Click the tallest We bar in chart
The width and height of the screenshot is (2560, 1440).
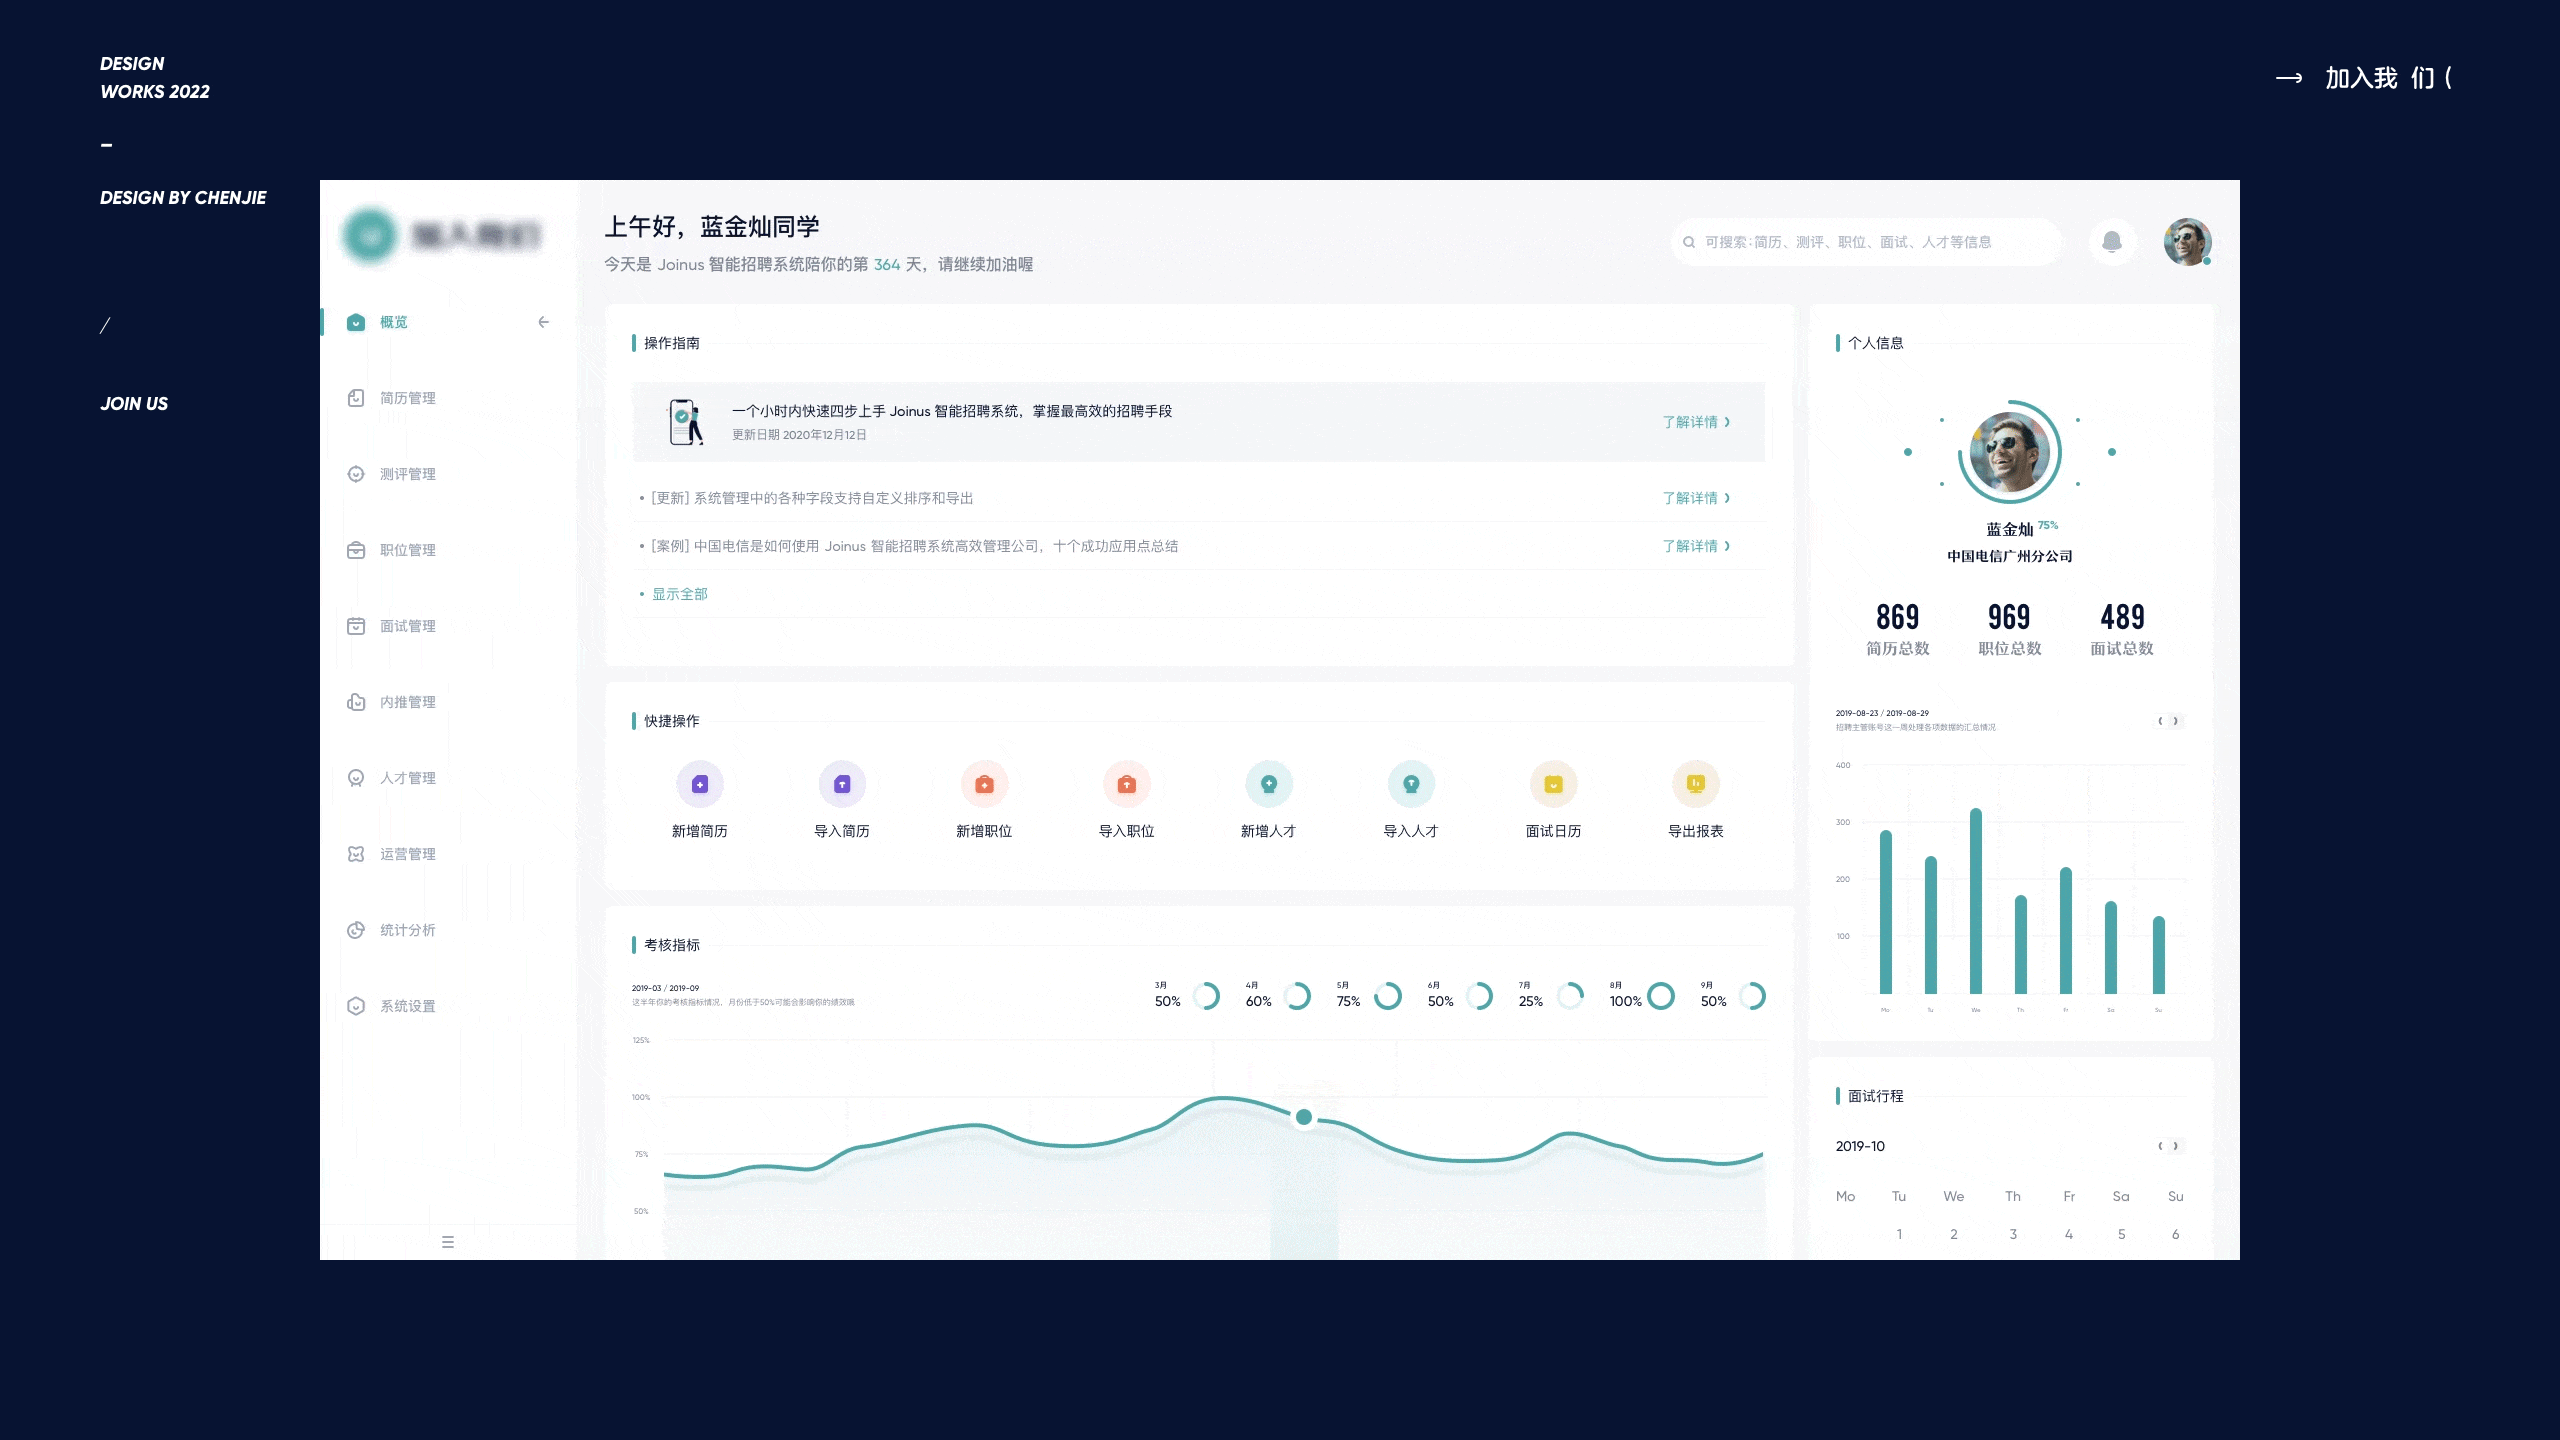pos(1976,901)
